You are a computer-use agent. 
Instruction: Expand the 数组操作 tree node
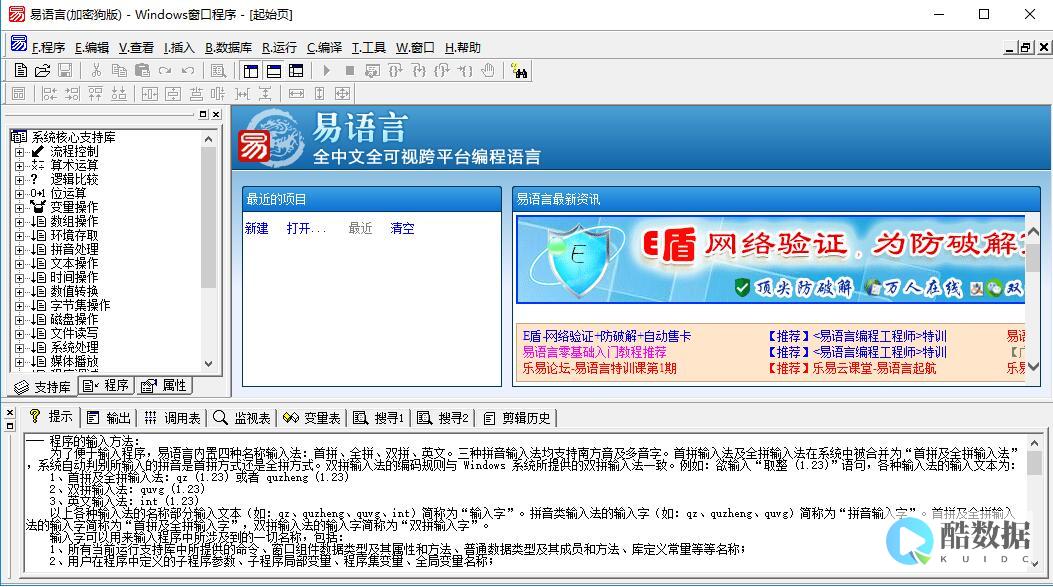pyautogui.click(x=19, y=222)
